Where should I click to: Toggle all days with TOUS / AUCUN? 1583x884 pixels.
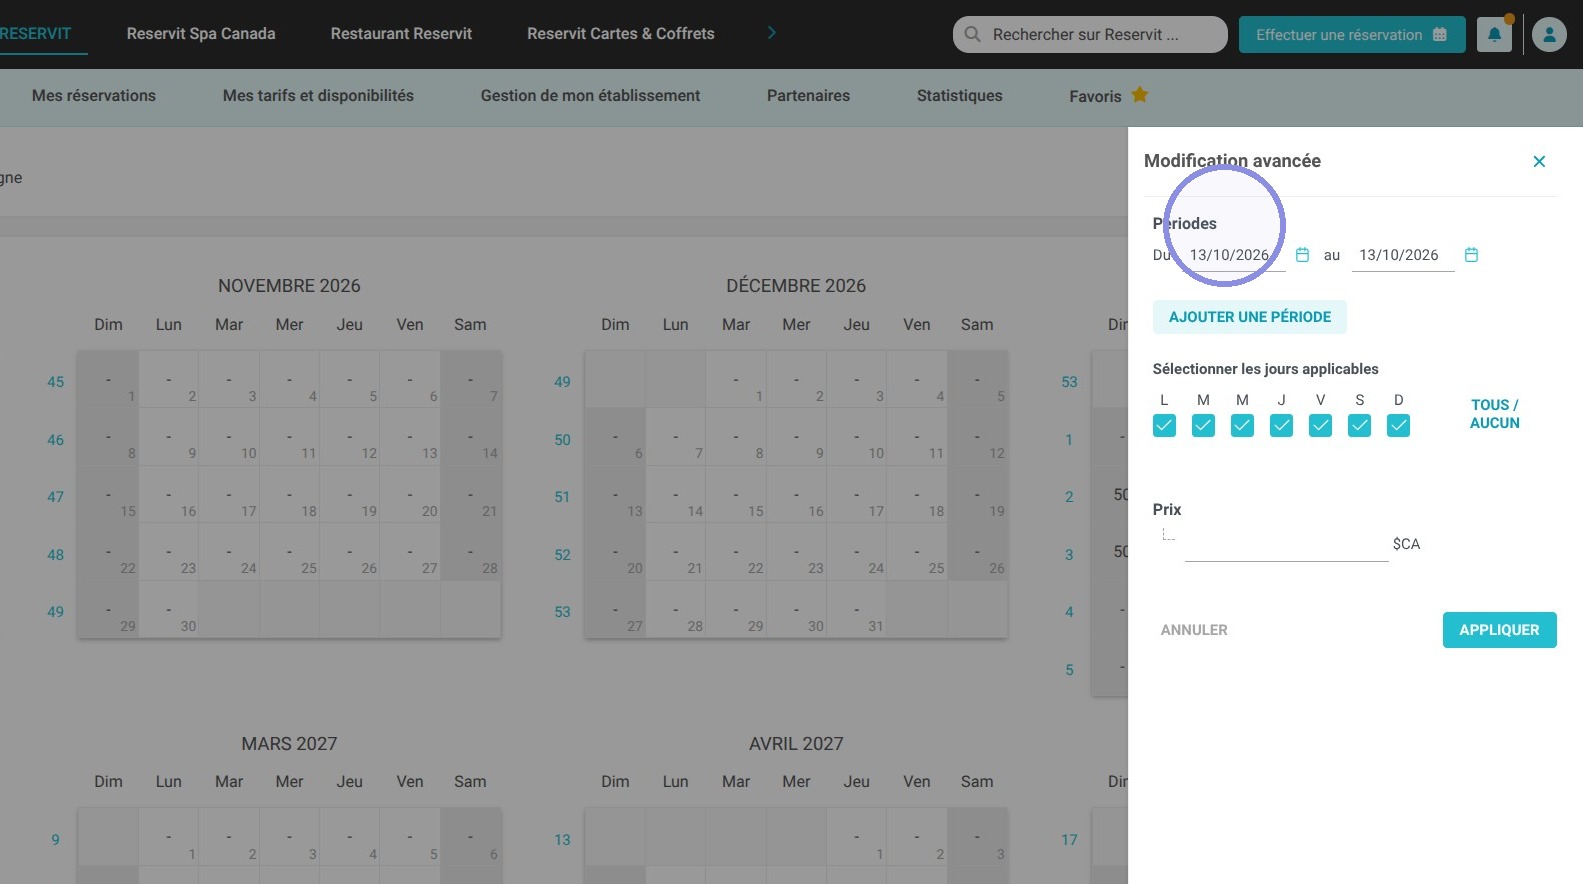pos(1494,414)
